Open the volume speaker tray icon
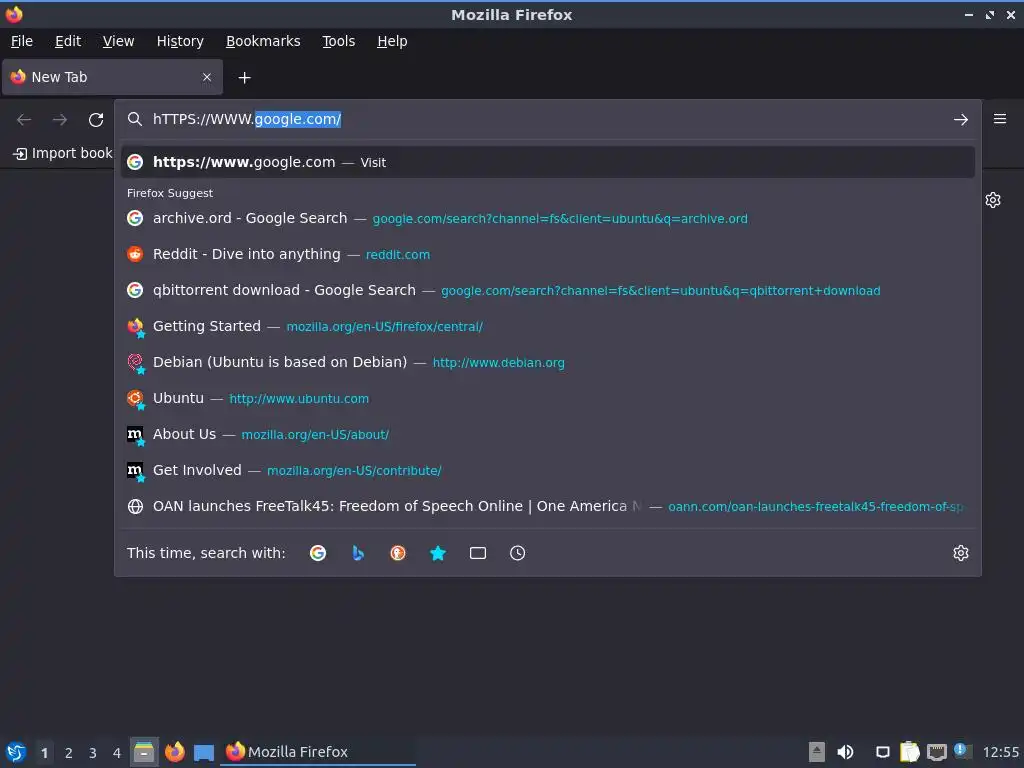1024x768 pixels. click(x=845, y=752)
